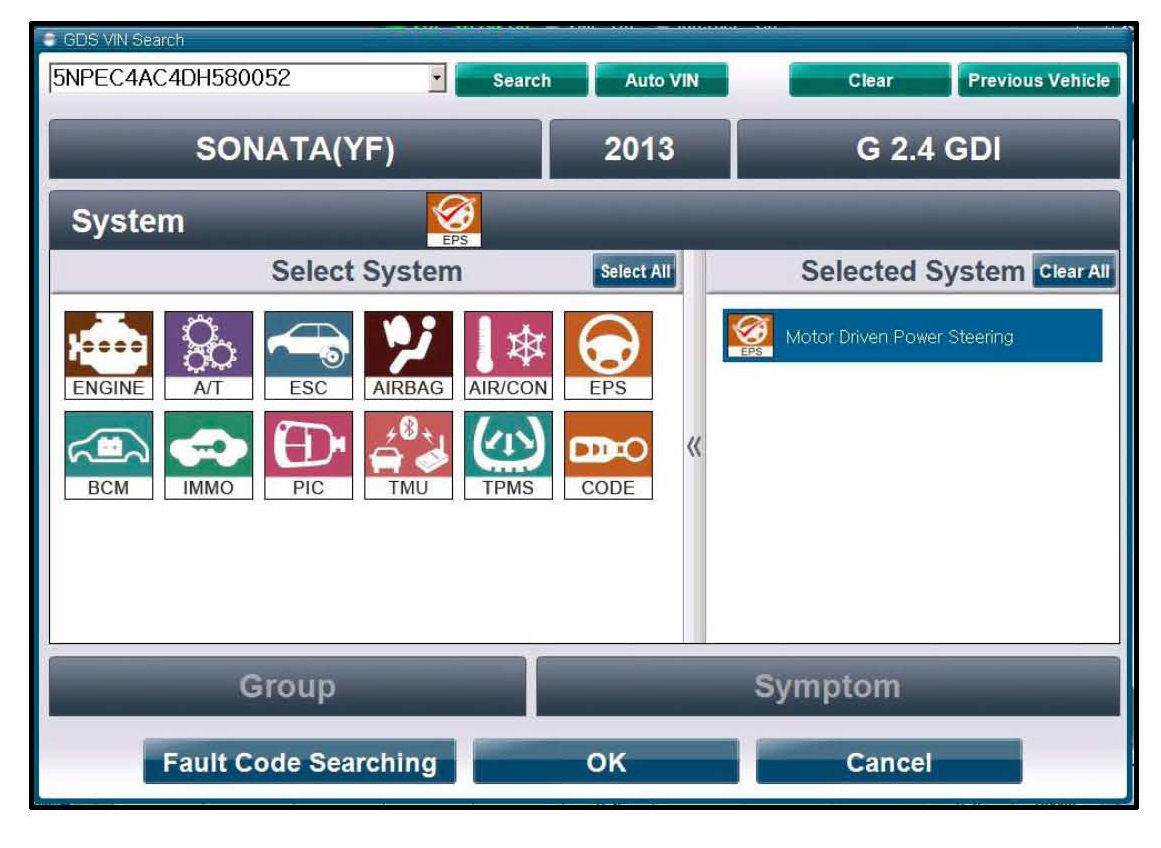Viewport: 1161px width, 848px height.
Task: Open the Symptom section bar
Action: tap(827, 687)
